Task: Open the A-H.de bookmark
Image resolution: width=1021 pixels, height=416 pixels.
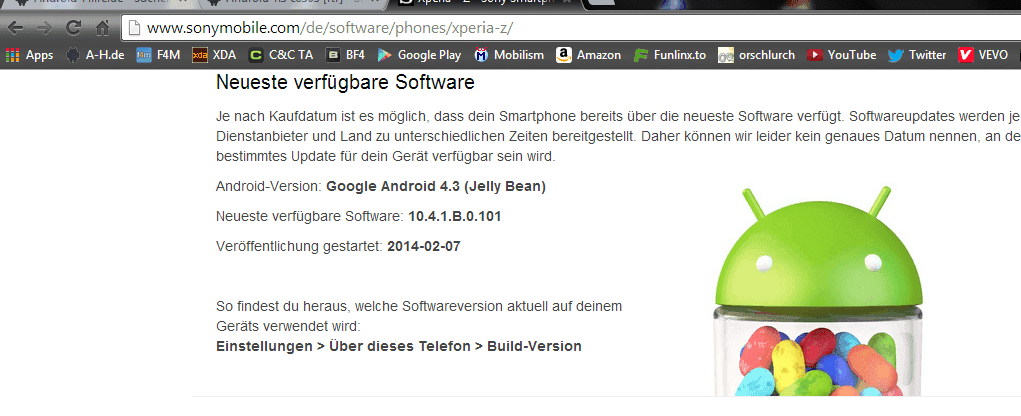Action: point(95,55)
